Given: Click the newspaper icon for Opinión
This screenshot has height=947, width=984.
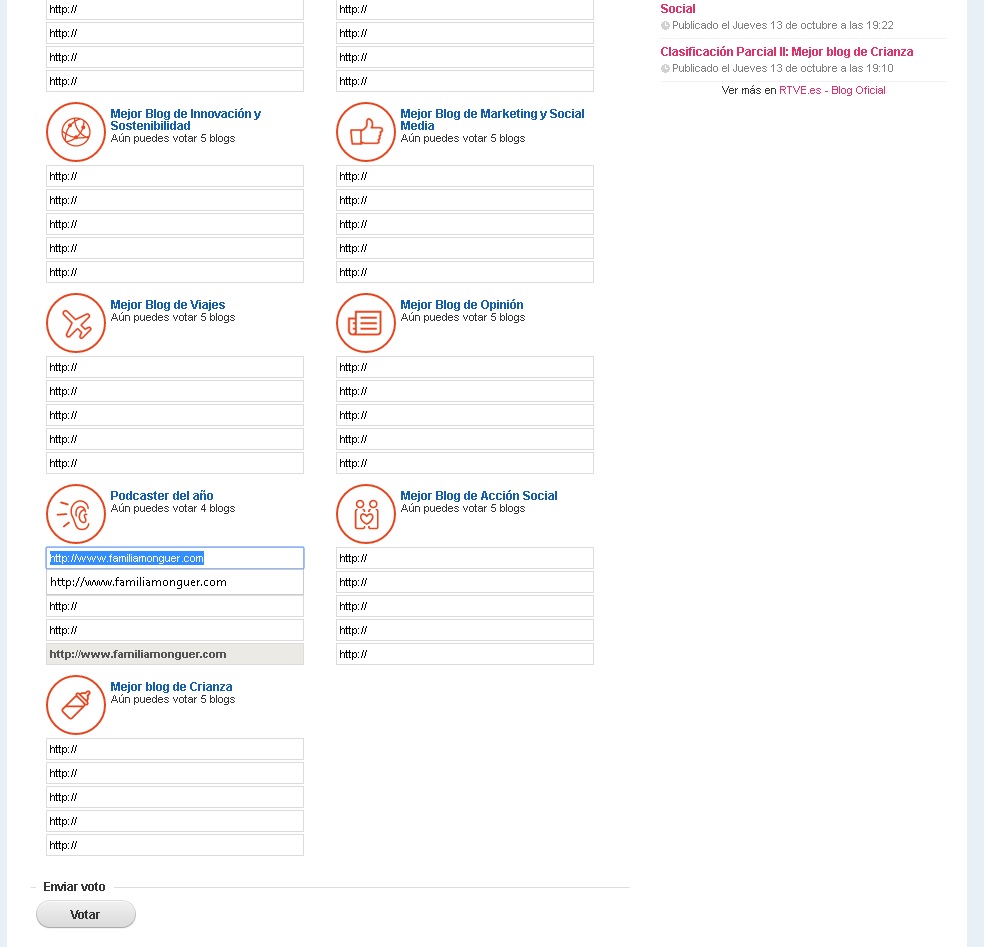Looking at the screenshot, I should point(366,323).
